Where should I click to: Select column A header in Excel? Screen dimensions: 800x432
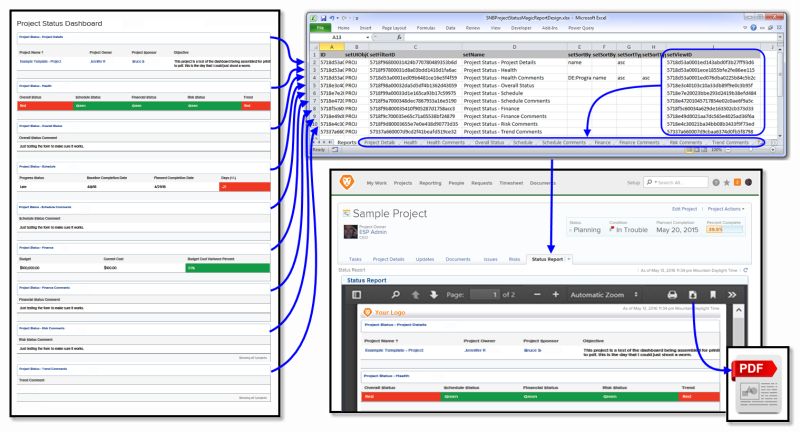click(x=332, y=47)
